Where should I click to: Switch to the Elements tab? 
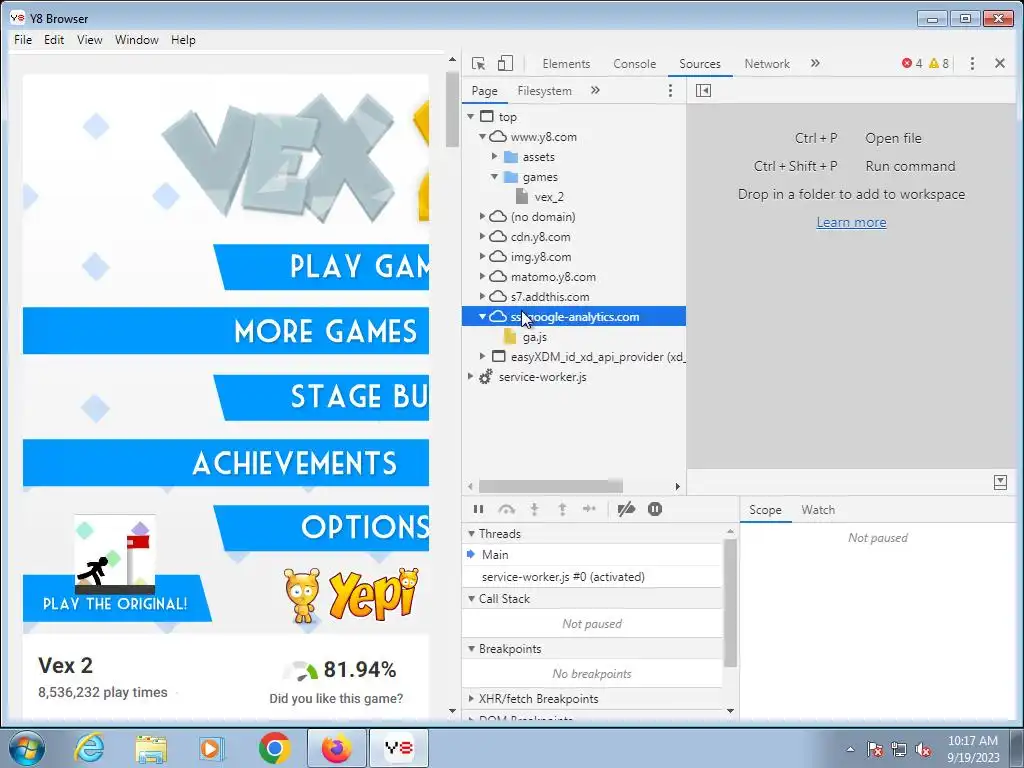click(x=566, y=63)
